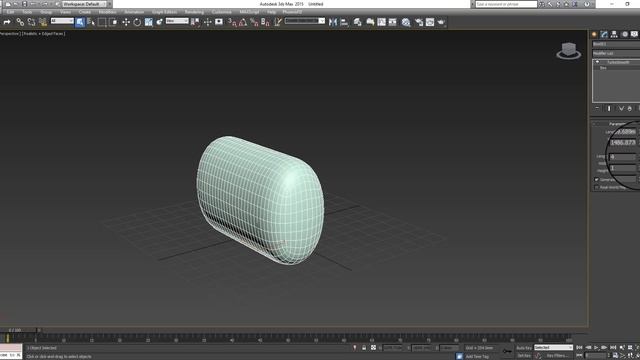Toggle the 3D Snaps button
The width and height of the screenshot is (640, 360).
click(x=232, y=22)
